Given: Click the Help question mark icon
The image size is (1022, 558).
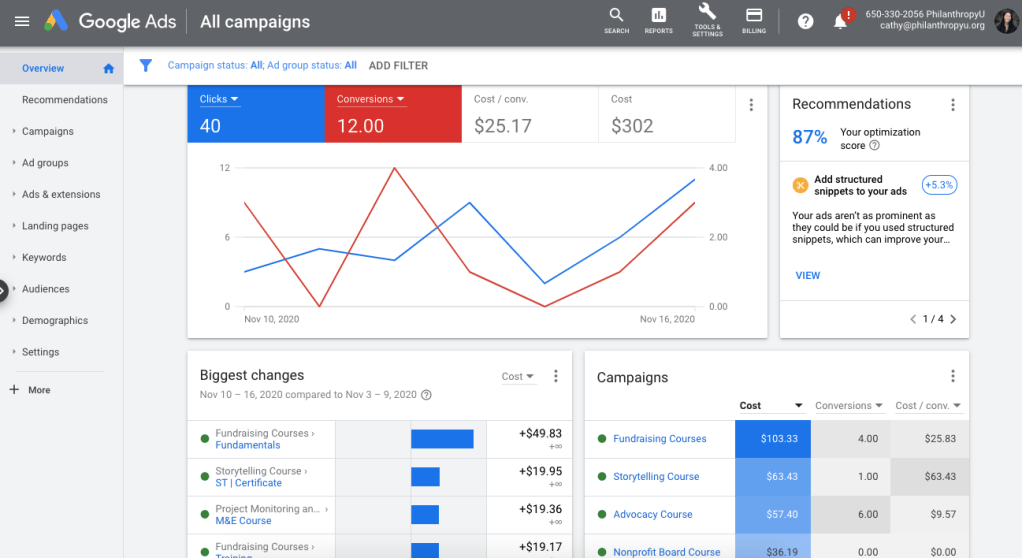Looking at the screenshot, I should (805, 21).
